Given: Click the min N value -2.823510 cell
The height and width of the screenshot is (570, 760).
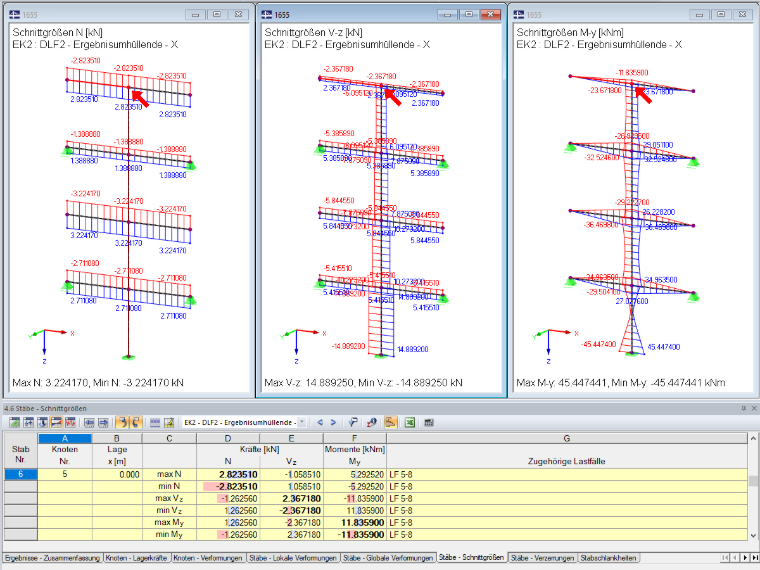Looking at the screenshot, I should [x=228, y=487].
